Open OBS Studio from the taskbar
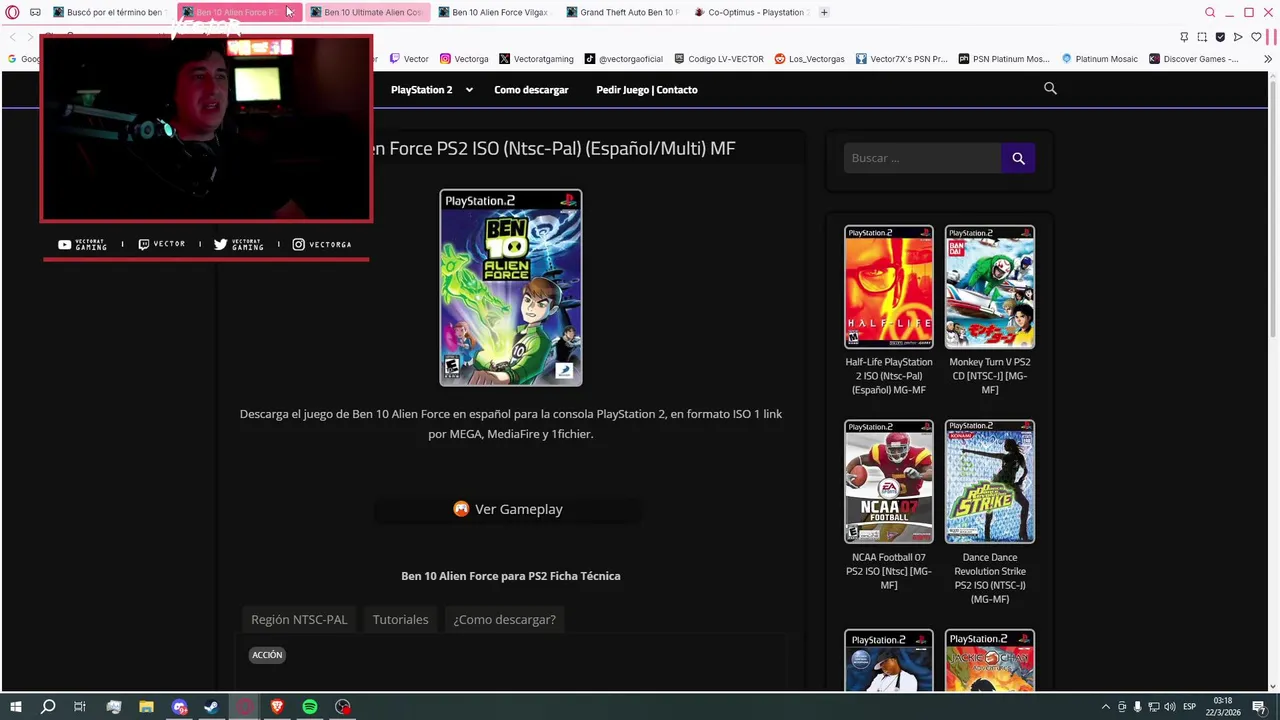 coord(343,707)
